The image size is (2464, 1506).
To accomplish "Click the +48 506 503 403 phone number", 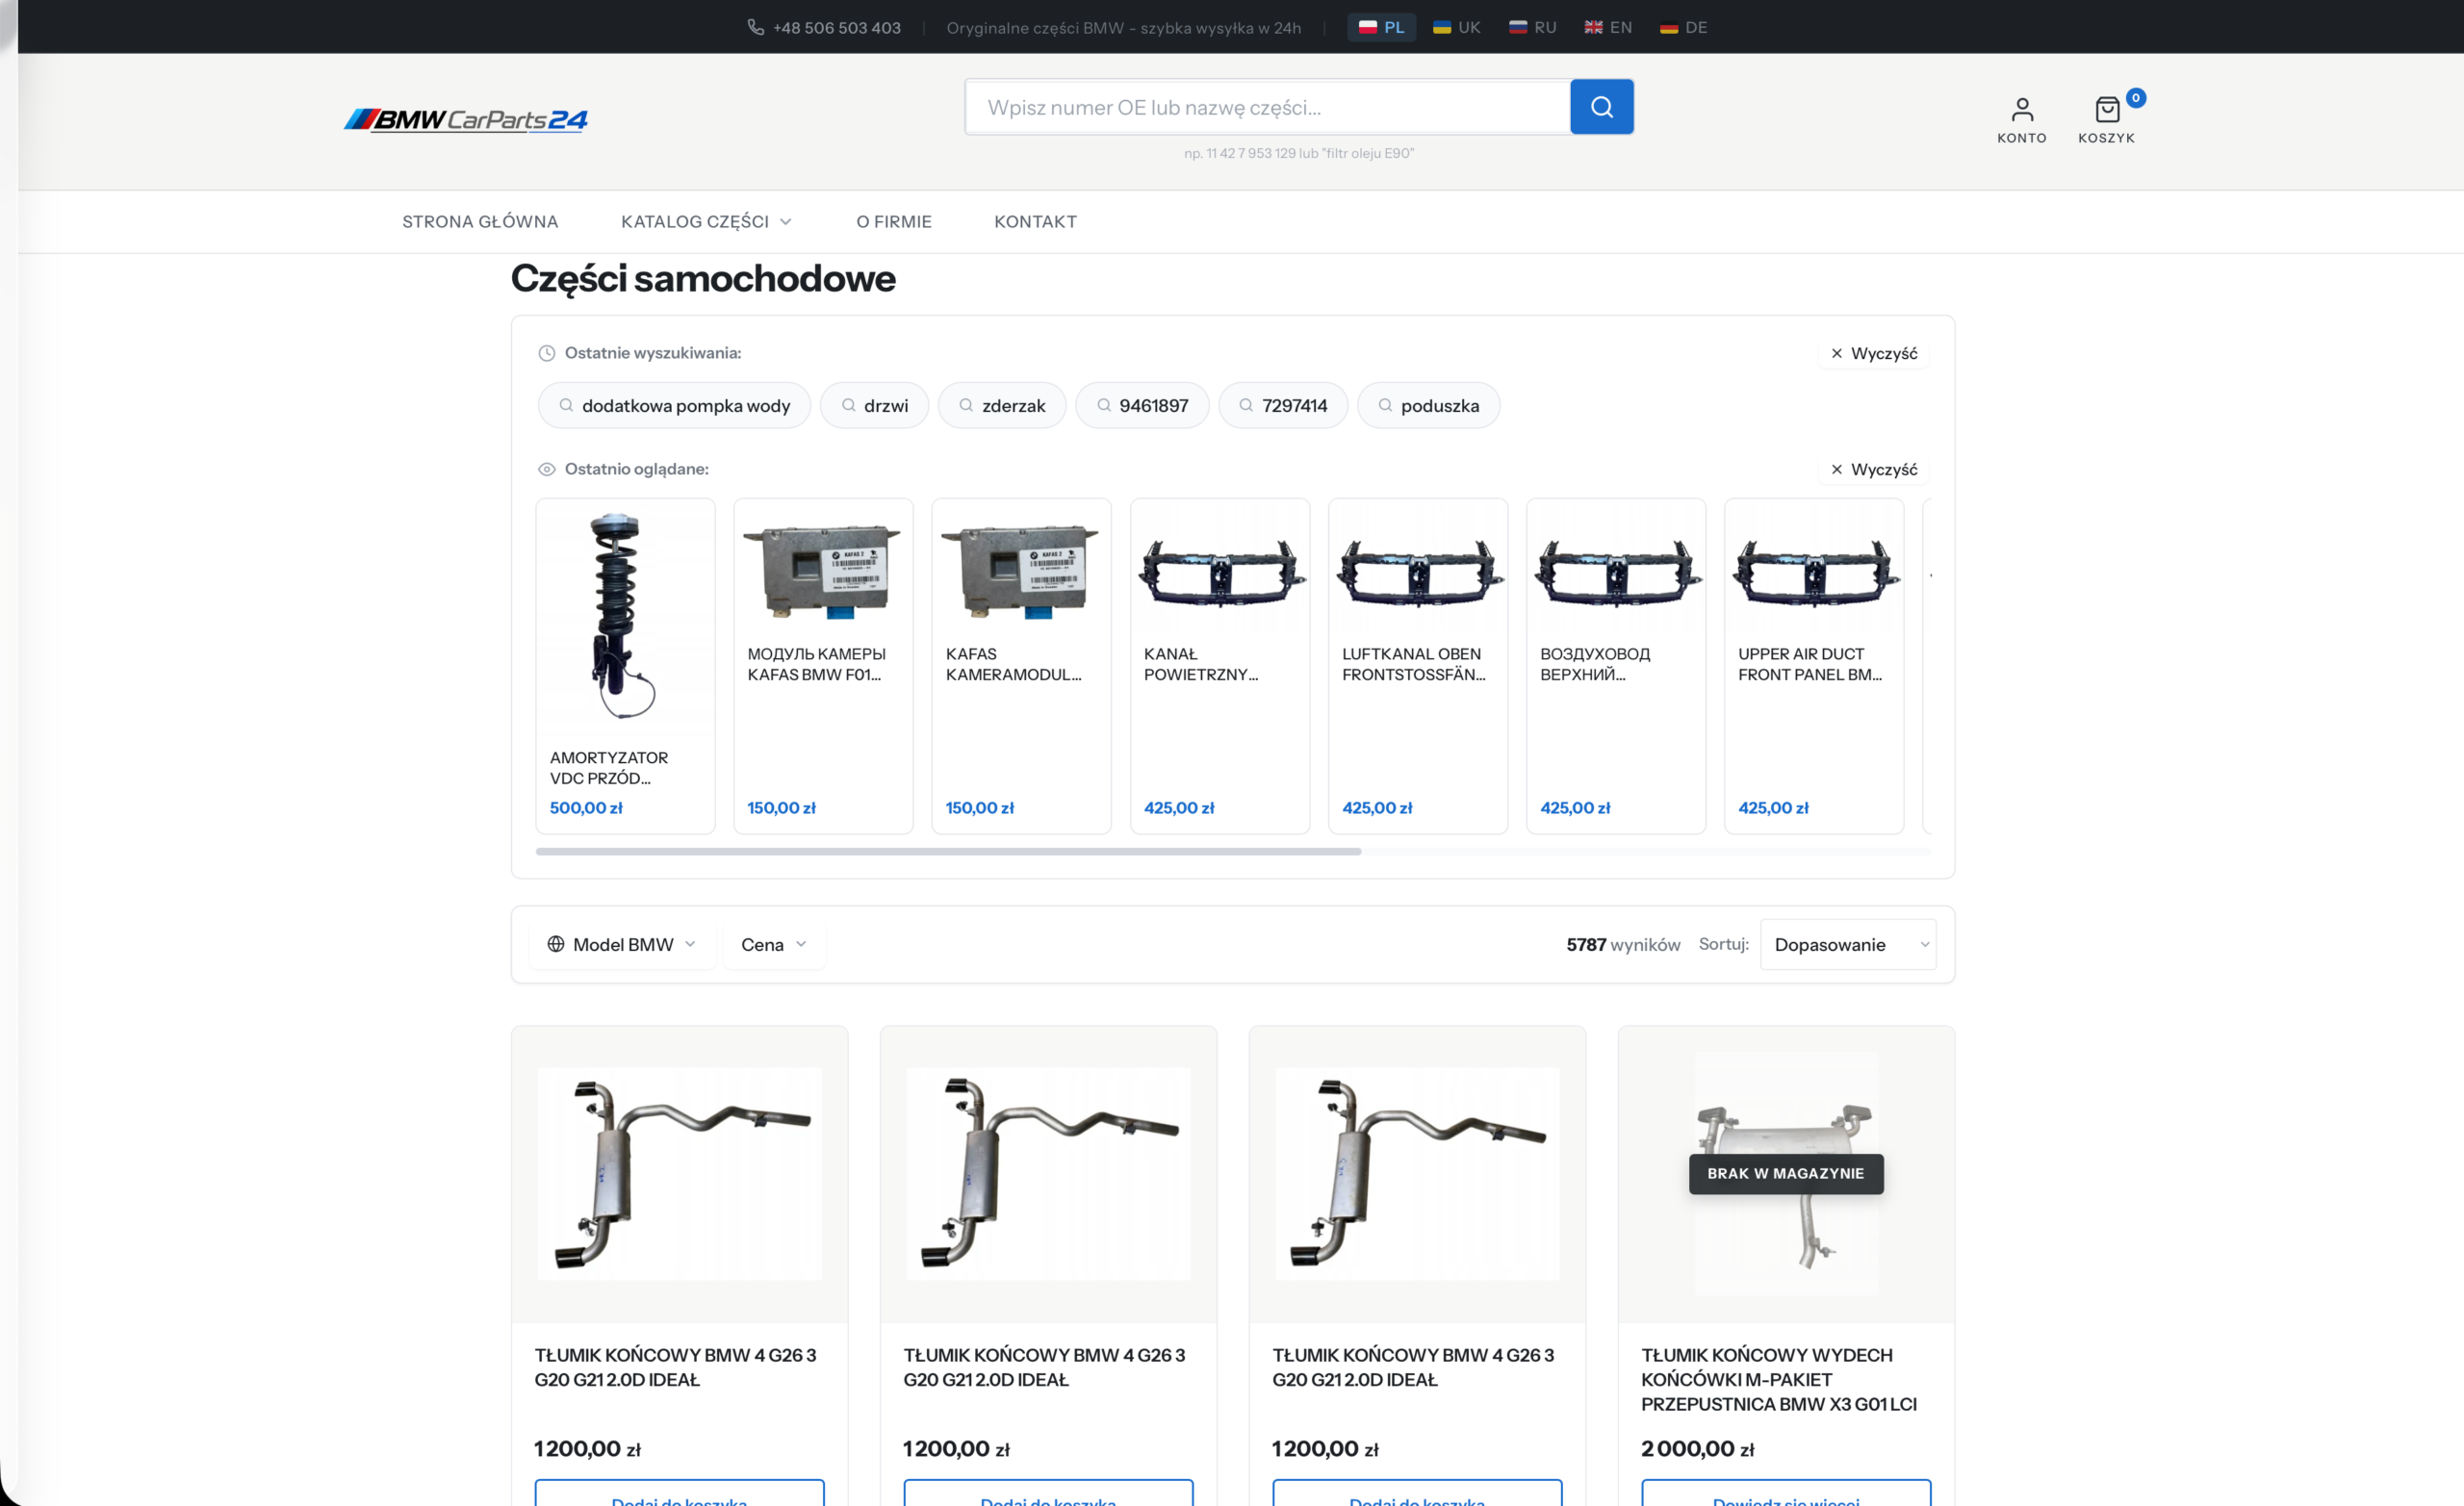I will pyautogui.click(x=837, y=27).
